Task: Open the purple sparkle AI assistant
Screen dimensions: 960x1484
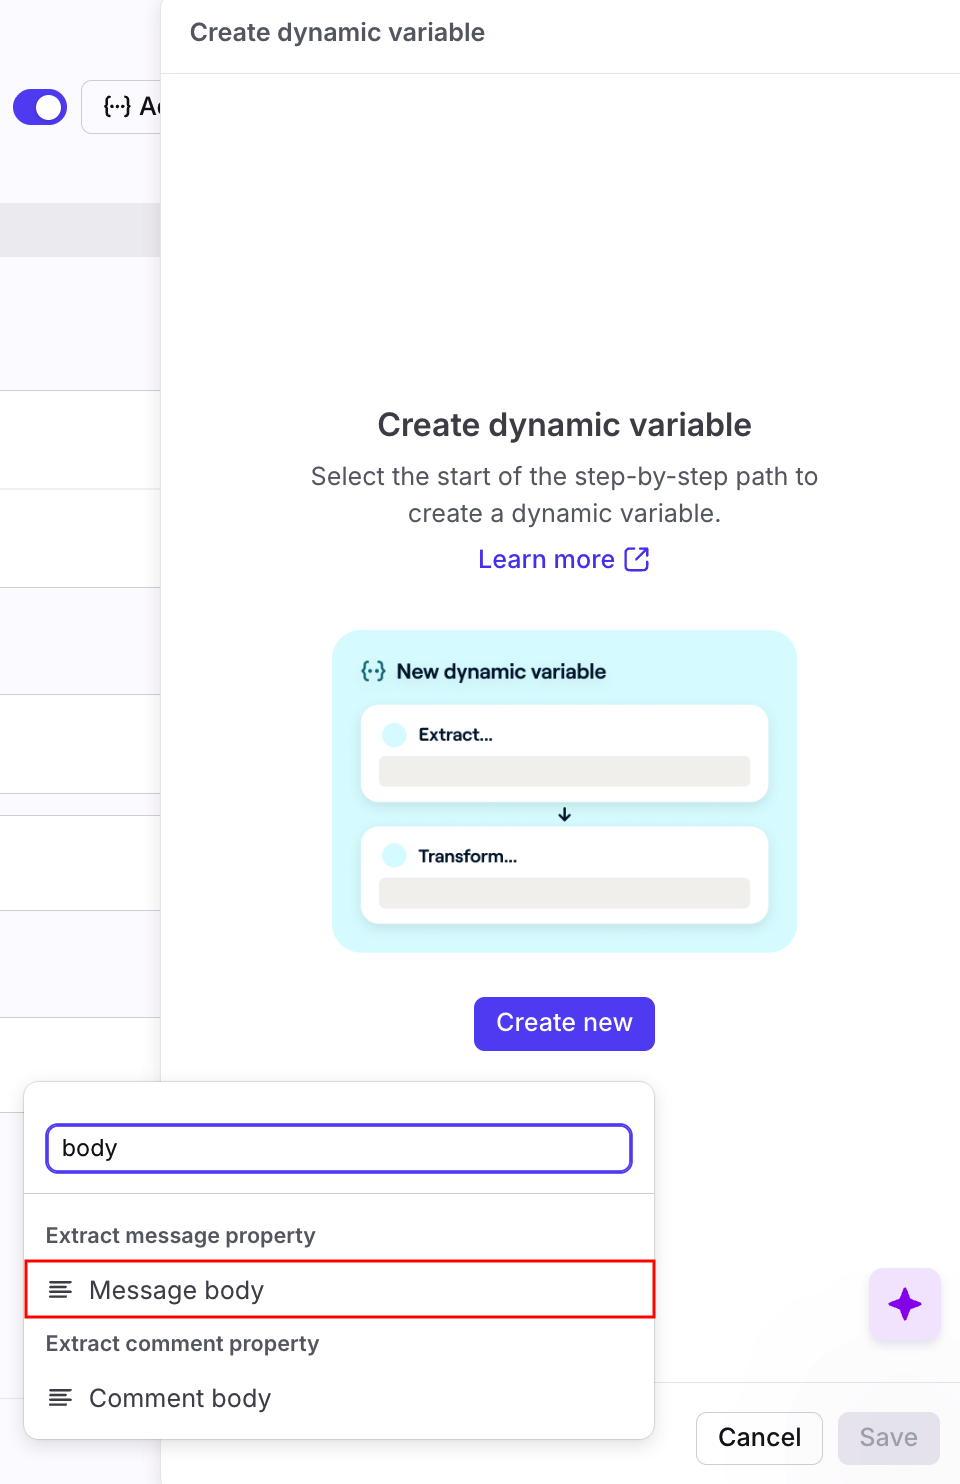Action: point(904,1304)
